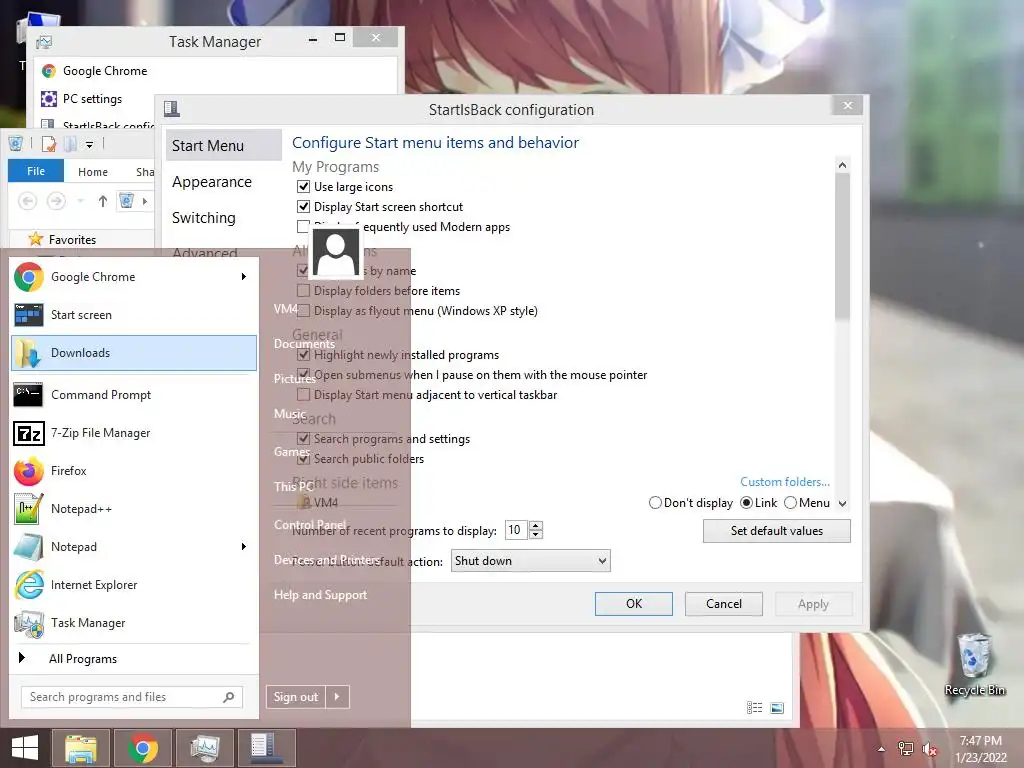The width and height of the screenshot is (1024, 768).
Task: Open File Explorer from the taskbar
Action: [x=81, y=748]
